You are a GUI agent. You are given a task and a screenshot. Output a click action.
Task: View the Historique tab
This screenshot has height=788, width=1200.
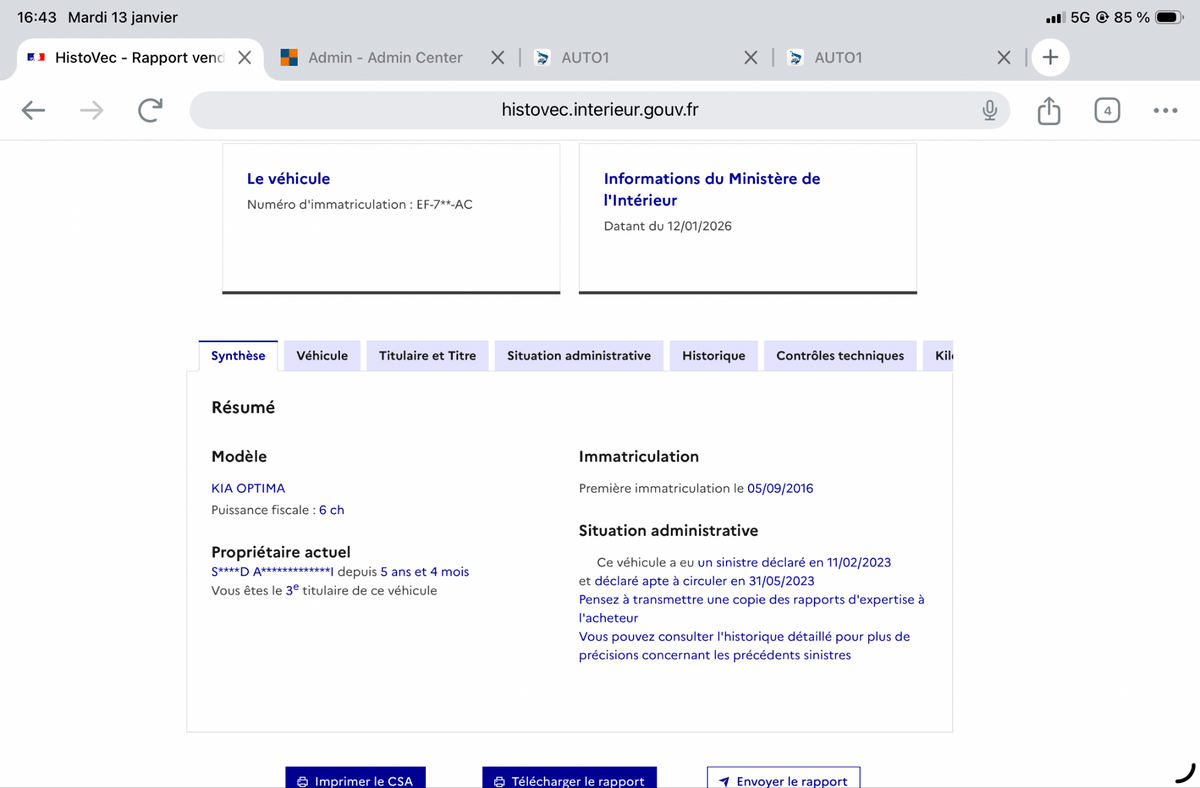tap(713, 356)
